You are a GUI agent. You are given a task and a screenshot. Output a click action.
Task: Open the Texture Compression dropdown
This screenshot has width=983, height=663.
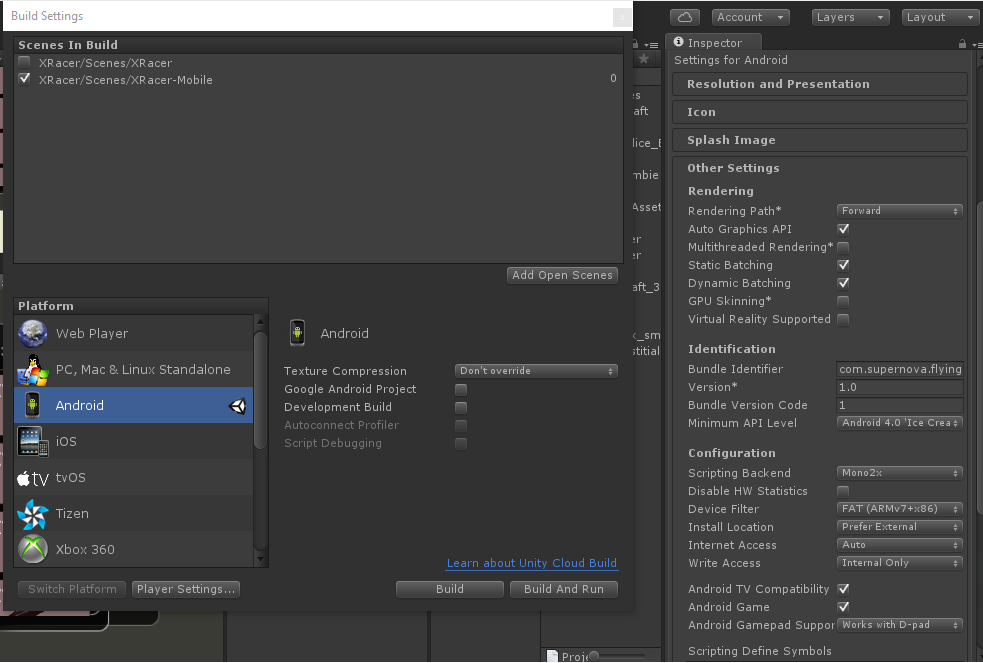point(536,371)
